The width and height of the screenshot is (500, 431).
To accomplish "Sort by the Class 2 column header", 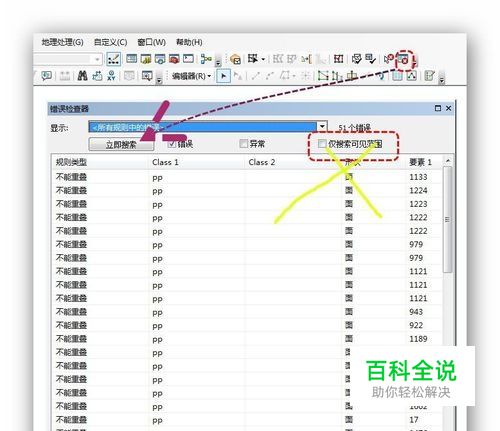I will click(293, 162).
